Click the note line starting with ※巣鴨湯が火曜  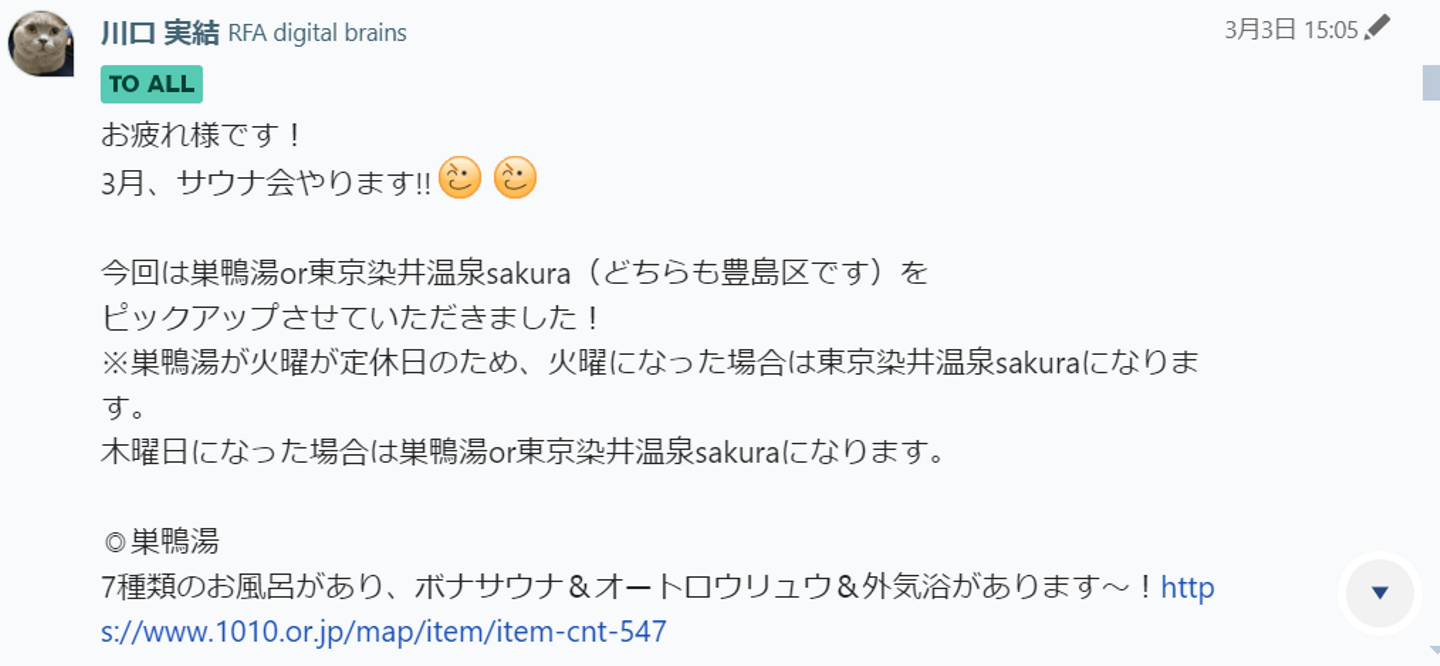650,363
